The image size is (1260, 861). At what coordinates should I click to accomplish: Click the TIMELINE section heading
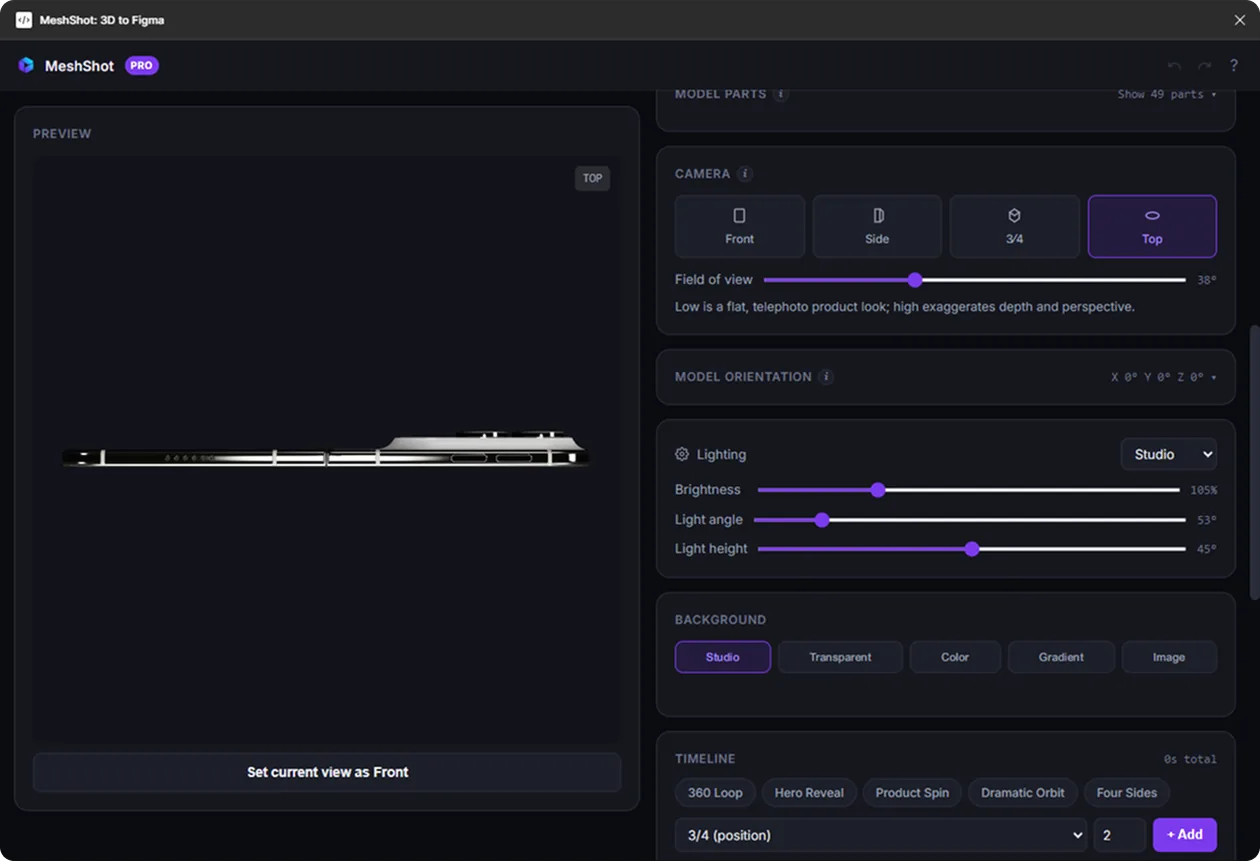[x=705, y=759]
